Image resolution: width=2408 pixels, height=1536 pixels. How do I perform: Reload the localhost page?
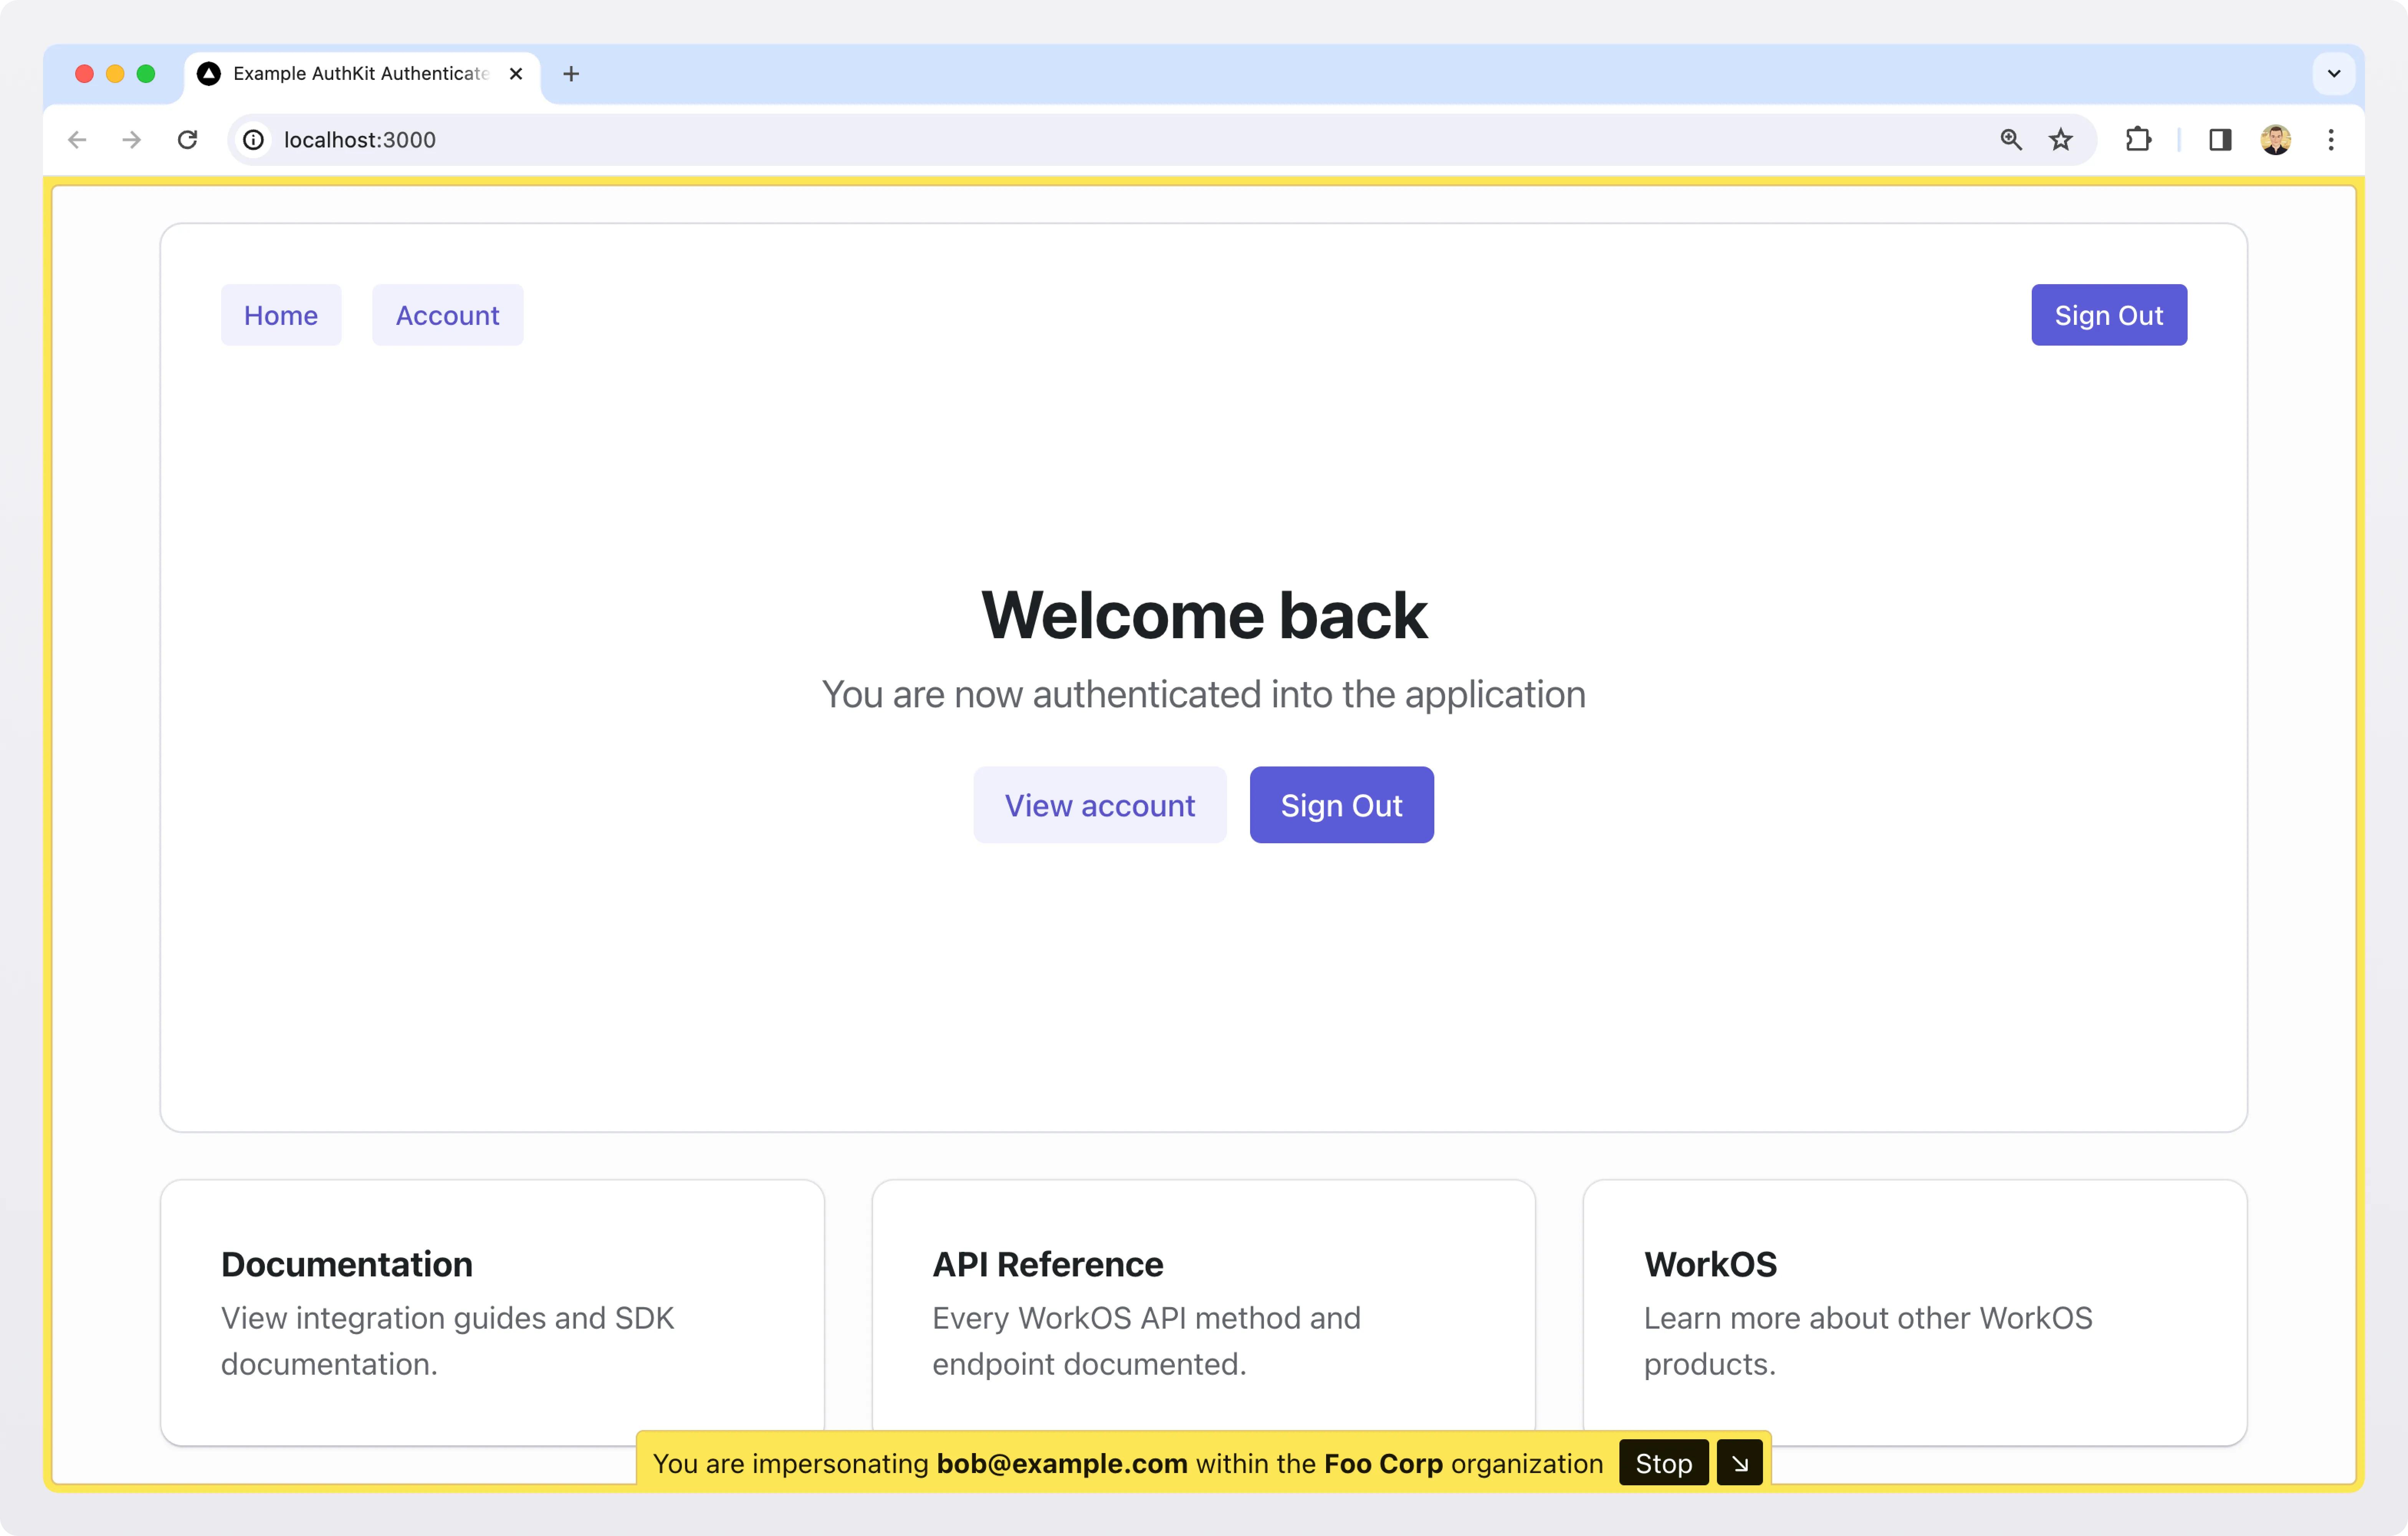coord(187,140)
